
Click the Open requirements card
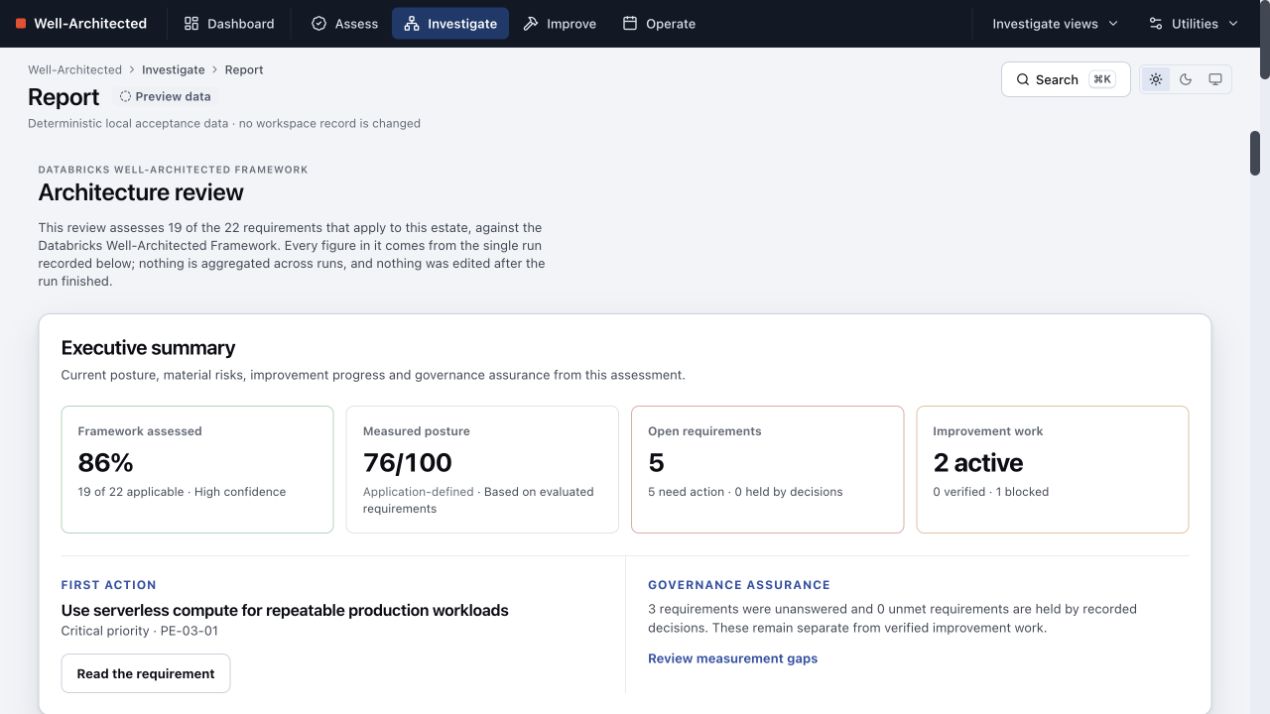point(767,469)
